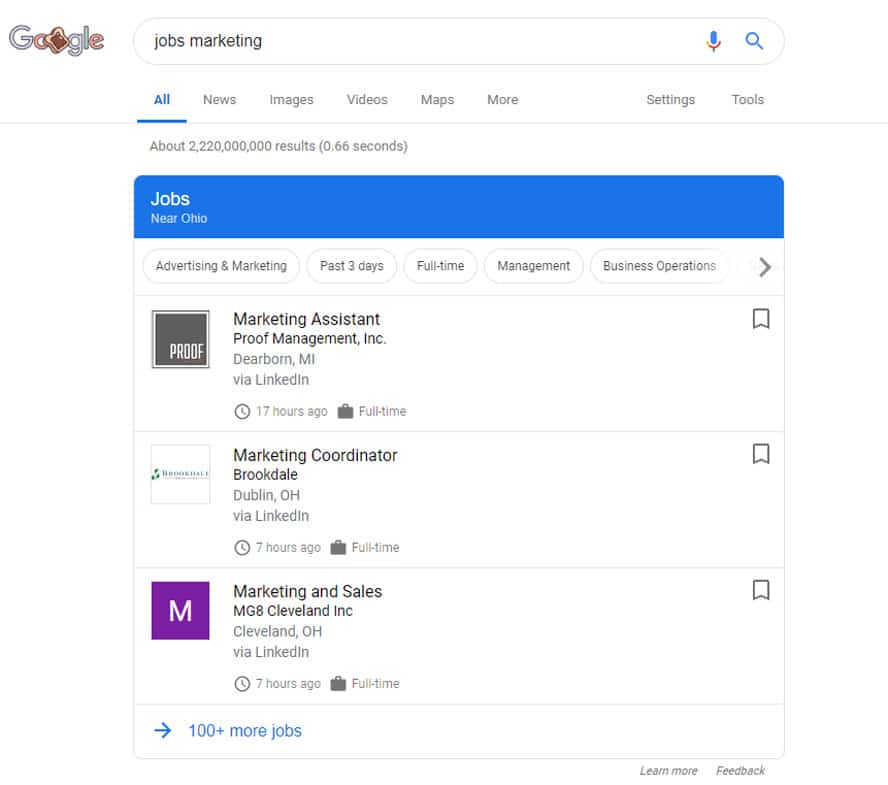
Task: Open the News tab
Action: [219, 100]
